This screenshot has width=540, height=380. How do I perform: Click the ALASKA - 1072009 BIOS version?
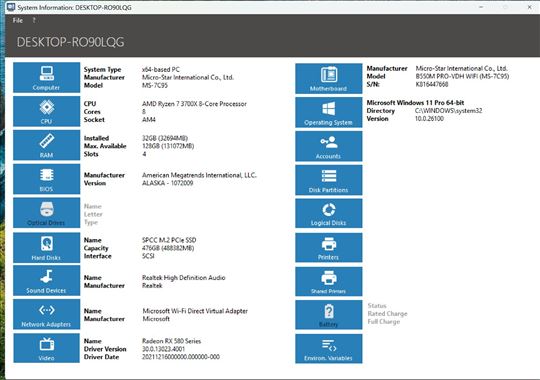[x=168, y=183]
